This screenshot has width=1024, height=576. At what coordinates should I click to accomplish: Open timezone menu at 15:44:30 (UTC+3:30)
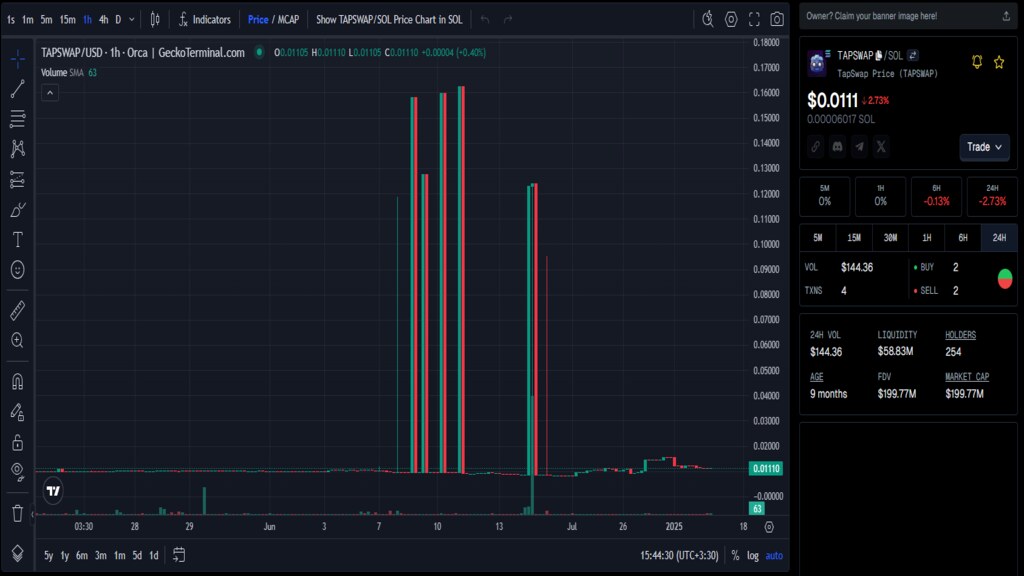coord(679,555)
